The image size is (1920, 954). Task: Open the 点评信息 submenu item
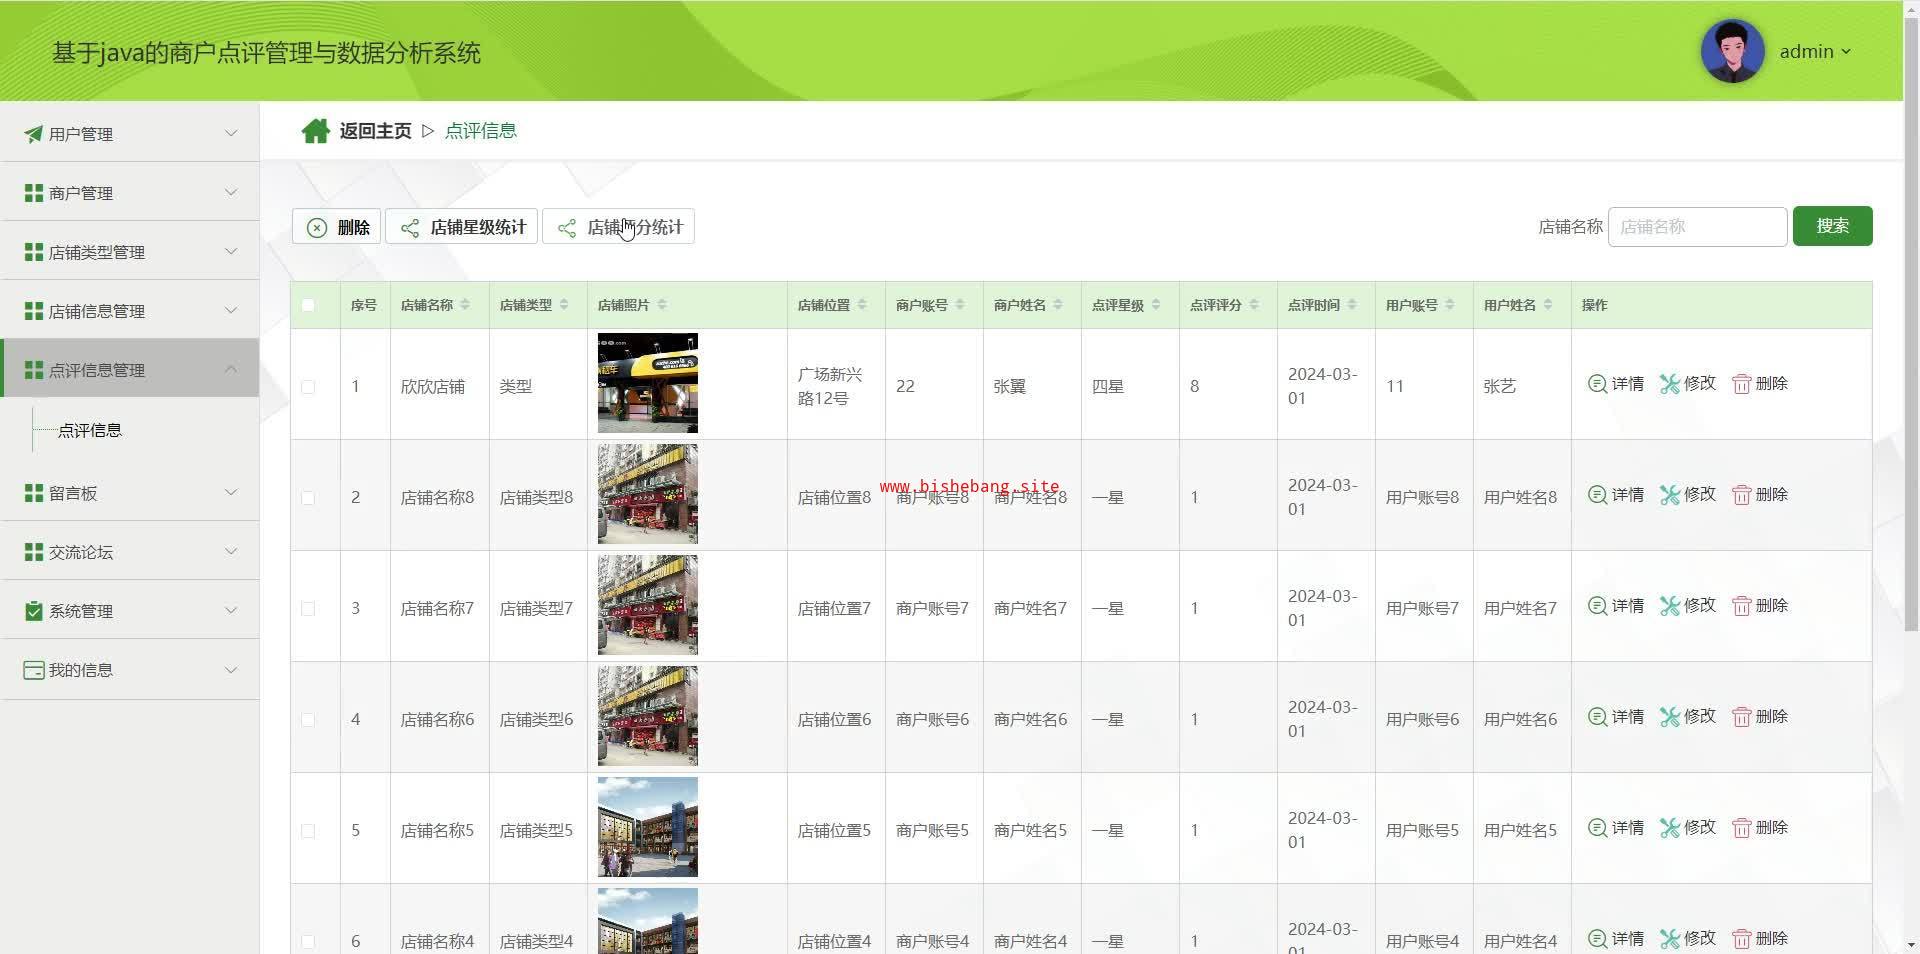click(x=90, y=430)
